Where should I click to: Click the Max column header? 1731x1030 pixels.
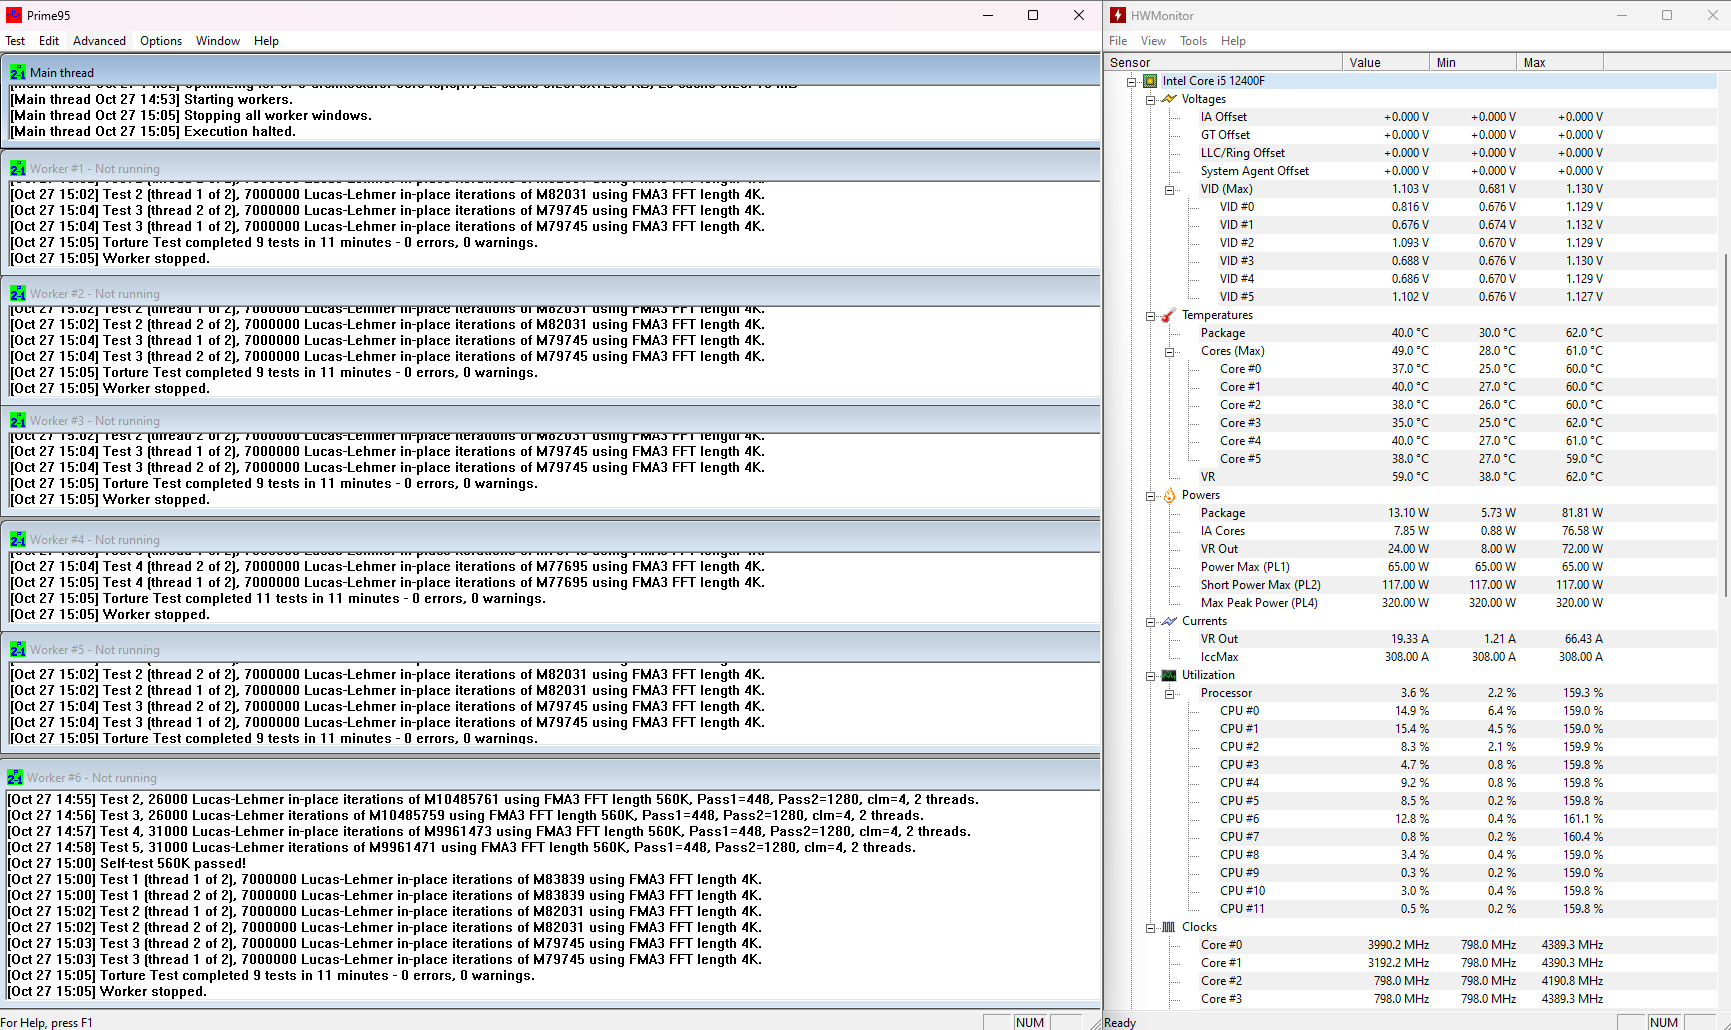tap(1560, 62)
